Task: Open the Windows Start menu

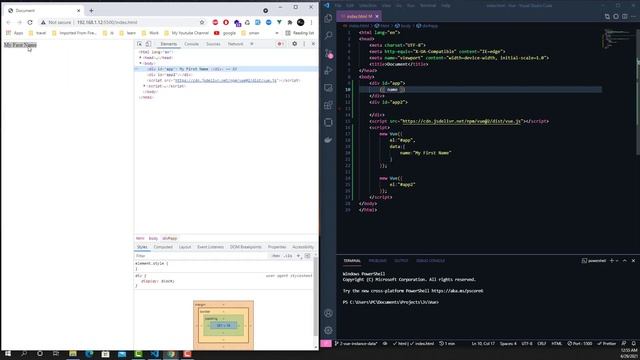Action: point(7,354)
